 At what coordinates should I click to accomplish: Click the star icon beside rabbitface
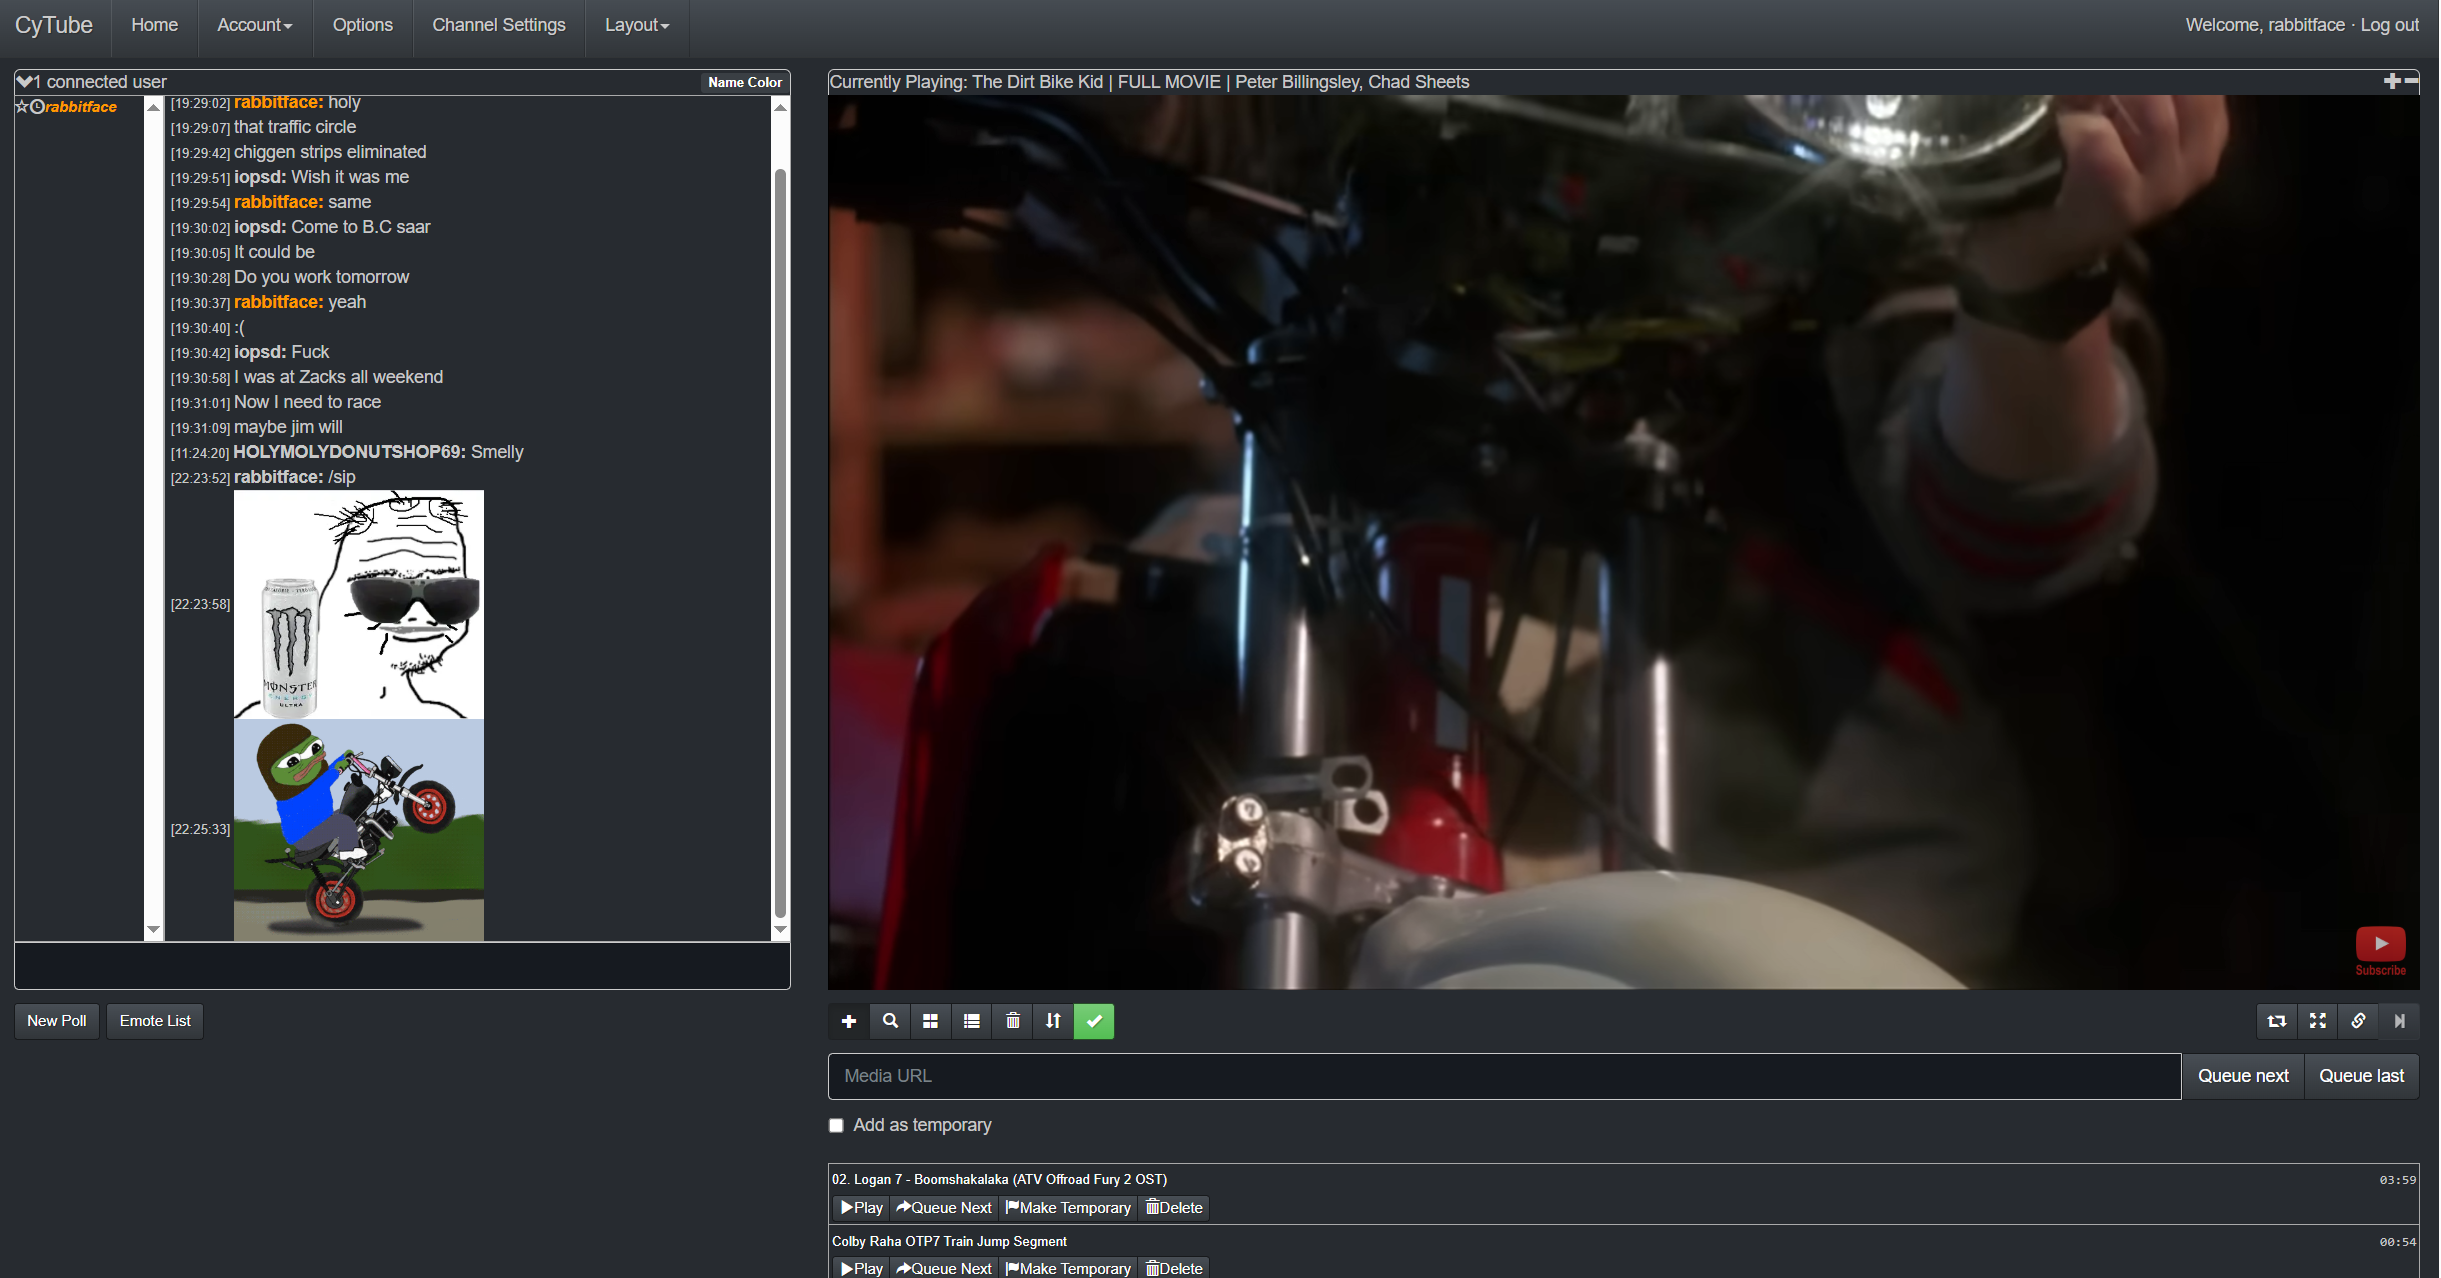click(22, 107)
